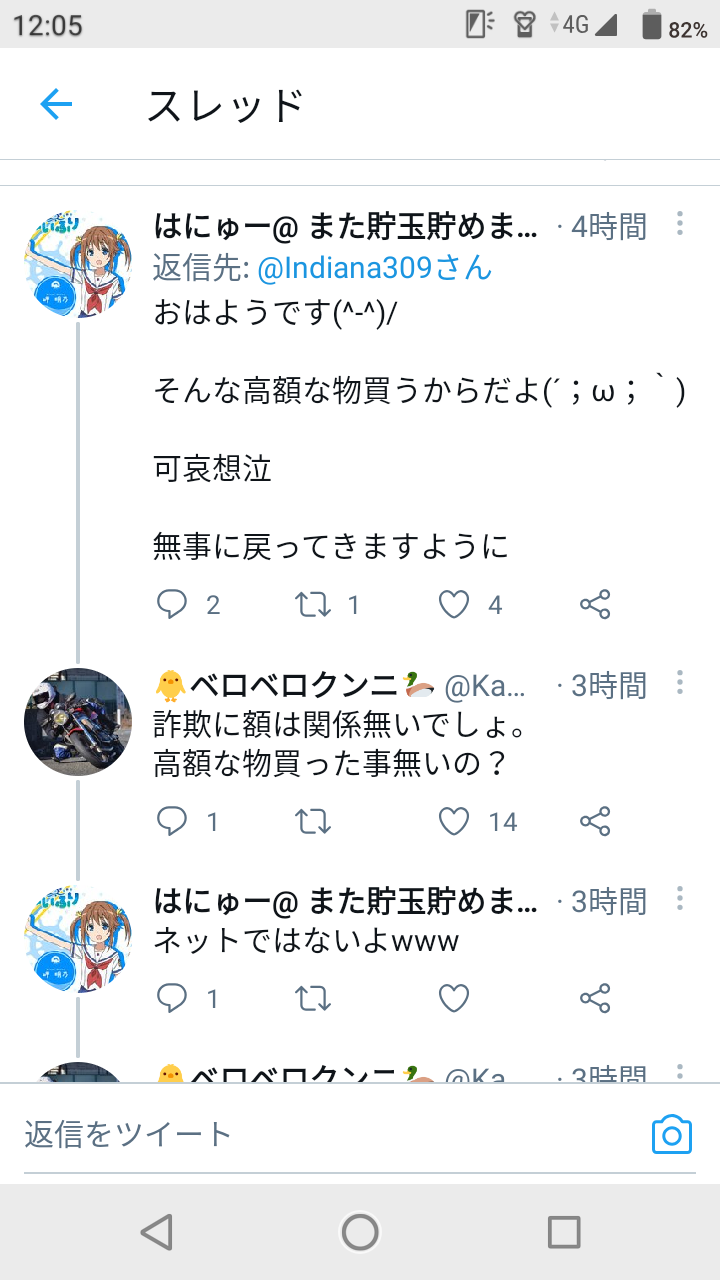Image resolution: width=720 pixels, height=1280 pixels.
Task: Like the tweet with 14 likes
Action: pyautogui.click(x=454, y=821)
